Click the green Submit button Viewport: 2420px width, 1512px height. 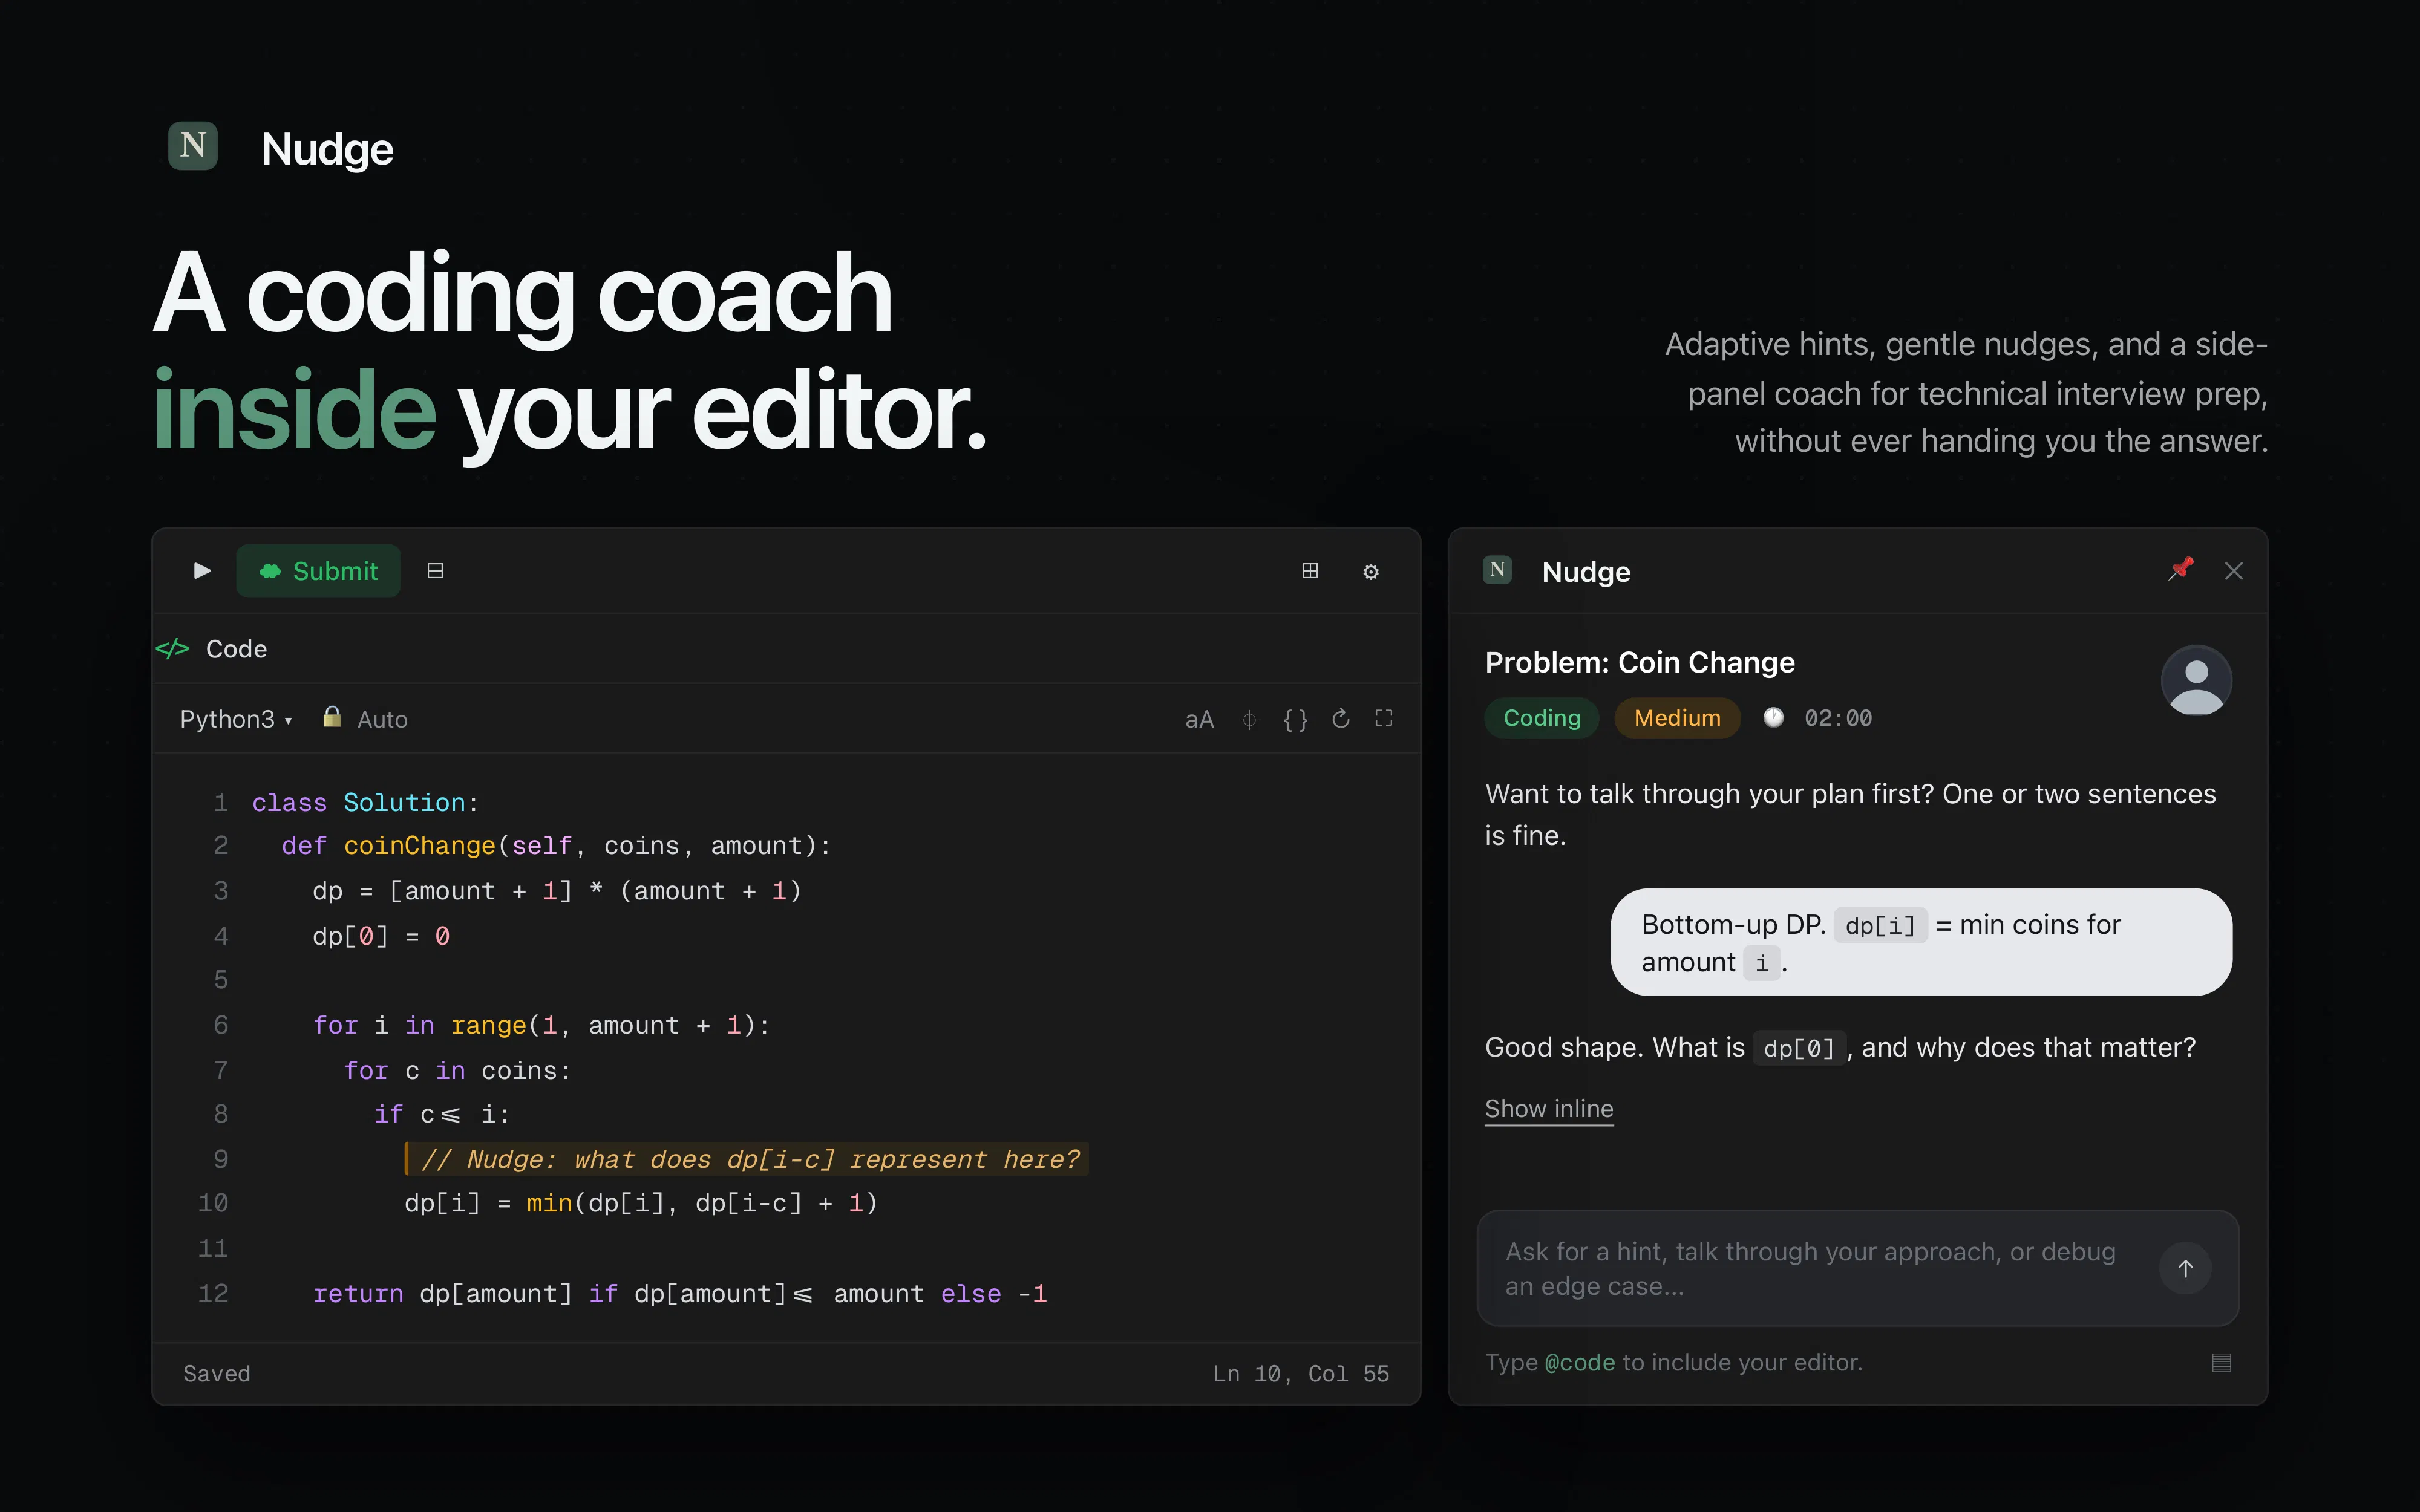318,571
